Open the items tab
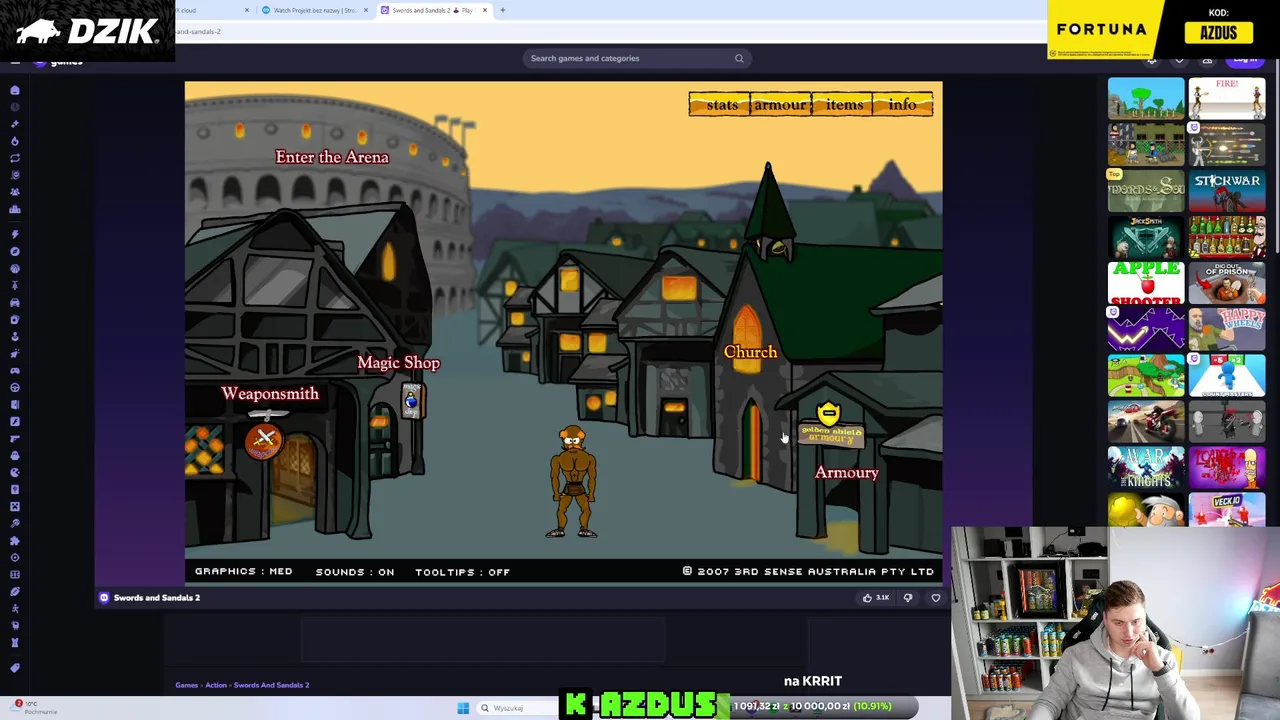 coord(843,105)
